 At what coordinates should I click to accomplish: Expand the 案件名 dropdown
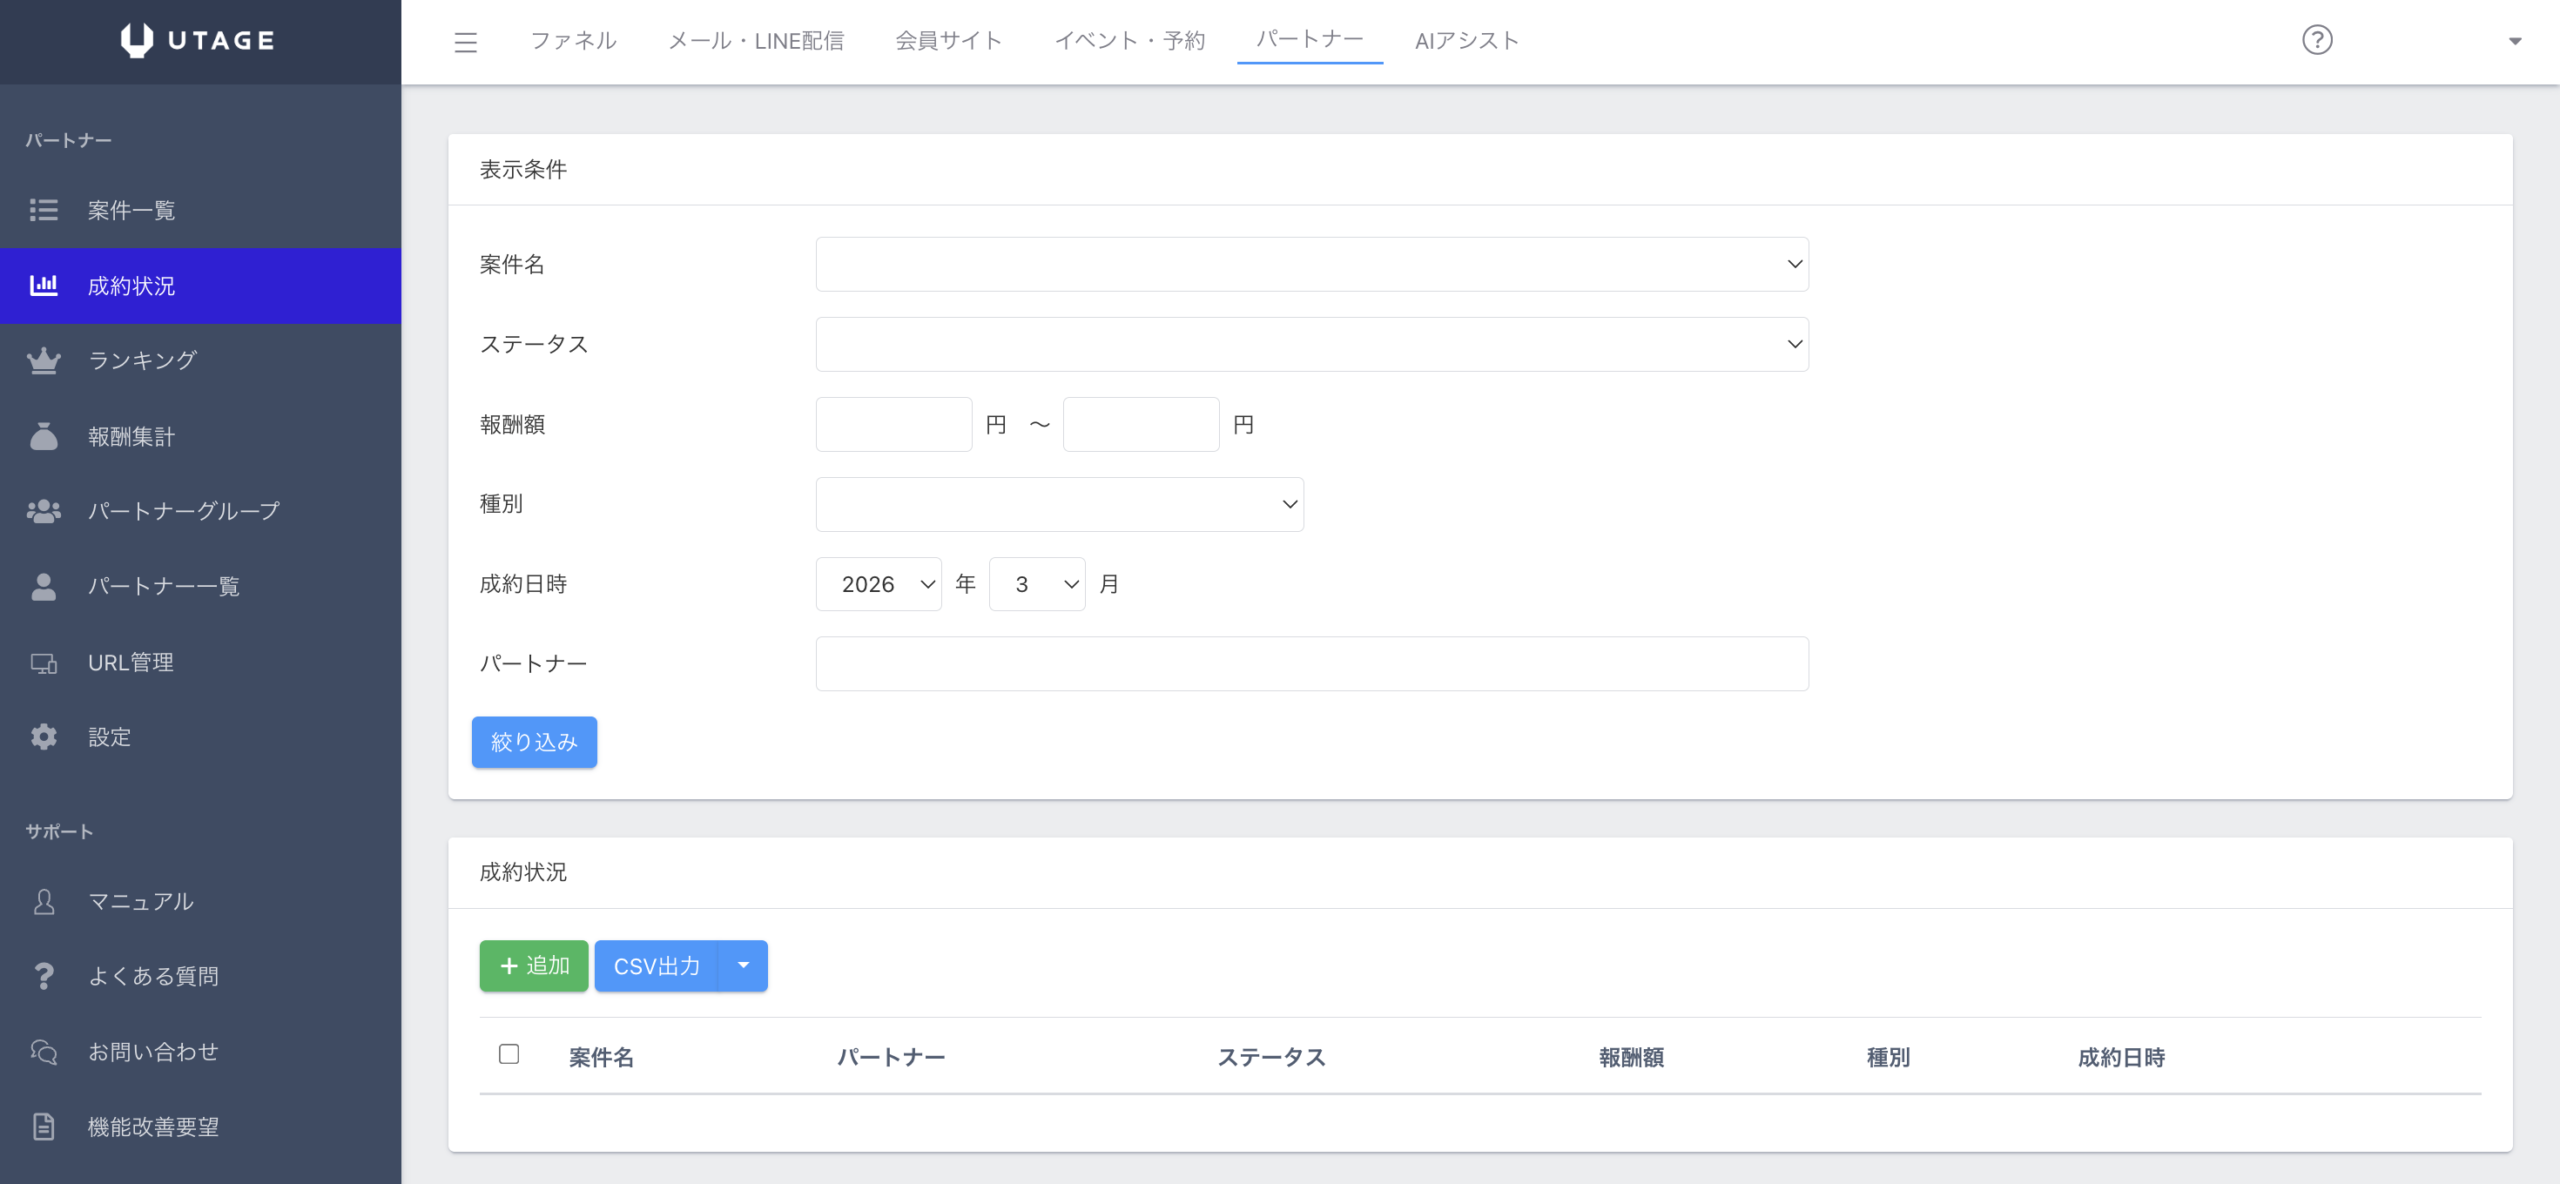point(1311,264)
